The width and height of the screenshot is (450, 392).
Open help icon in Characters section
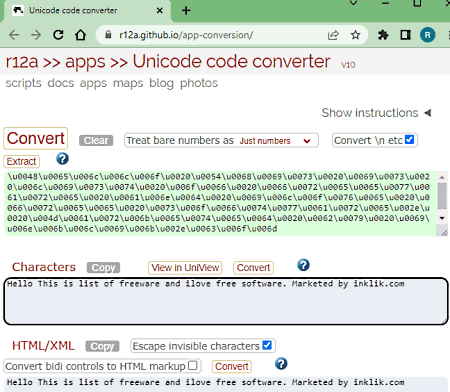click(303, 265)
